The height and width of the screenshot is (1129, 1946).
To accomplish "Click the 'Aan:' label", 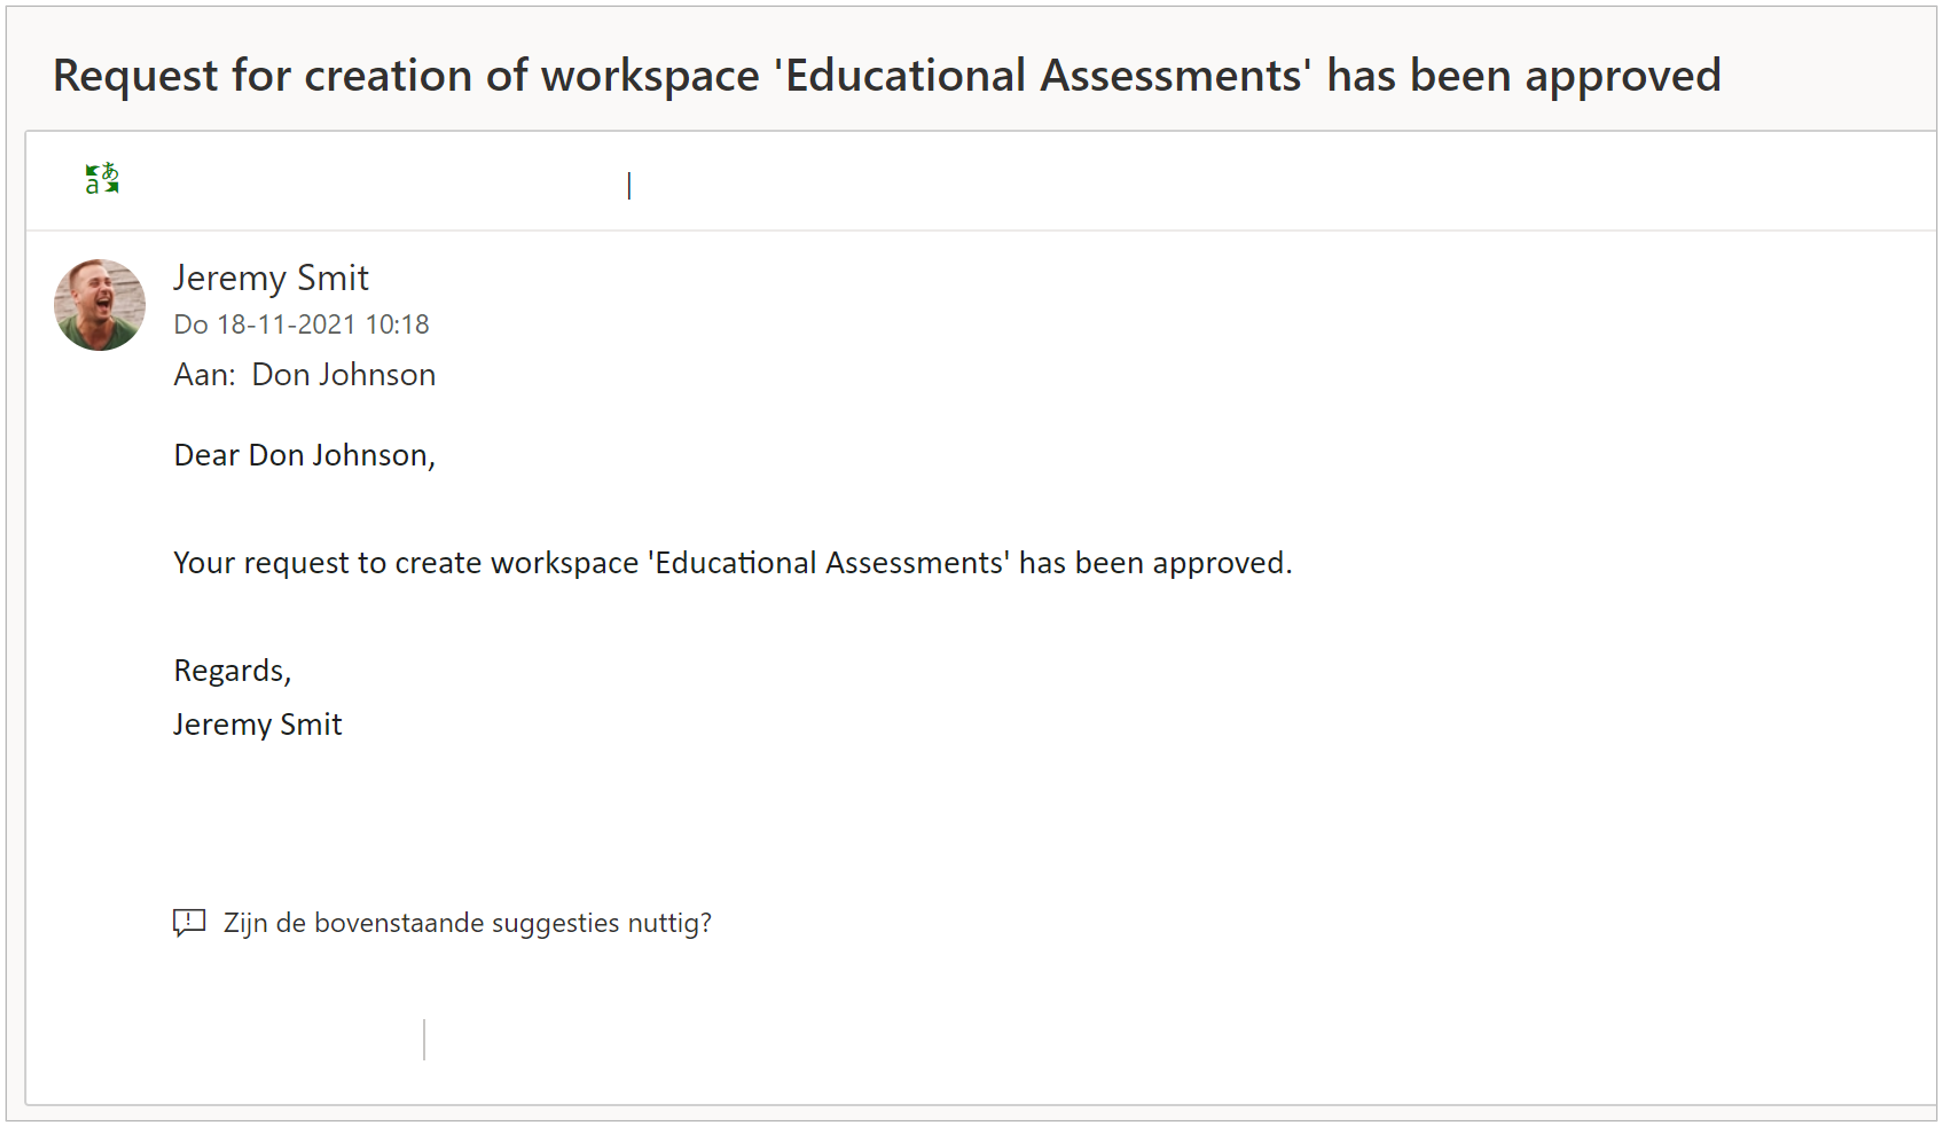I will pos(204,374).
